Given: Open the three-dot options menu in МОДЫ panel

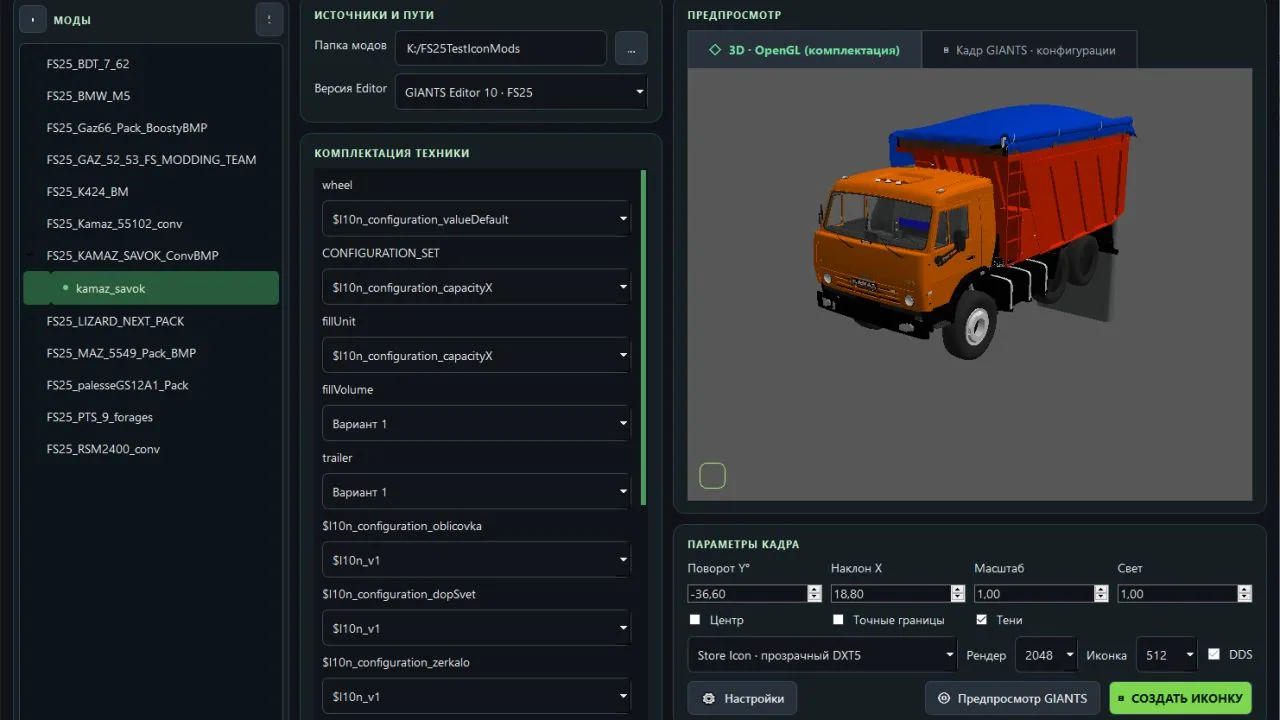Looking at the screenshot, I should (269, 19).
